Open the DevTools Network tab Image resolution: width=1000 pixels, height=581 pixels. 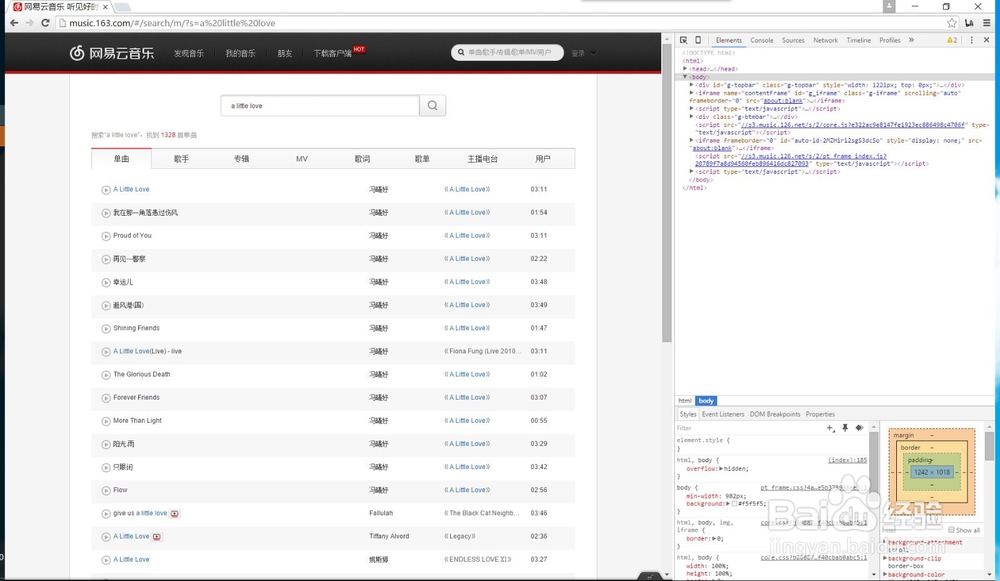coord(825,40)
